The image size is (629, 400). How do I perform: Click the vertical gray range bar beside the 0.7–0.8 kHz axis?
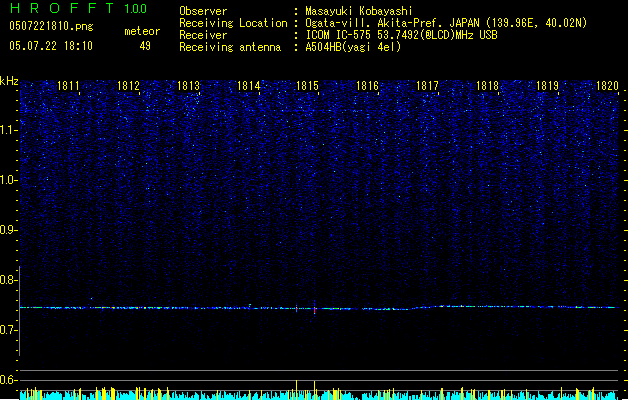coord(20,311)
